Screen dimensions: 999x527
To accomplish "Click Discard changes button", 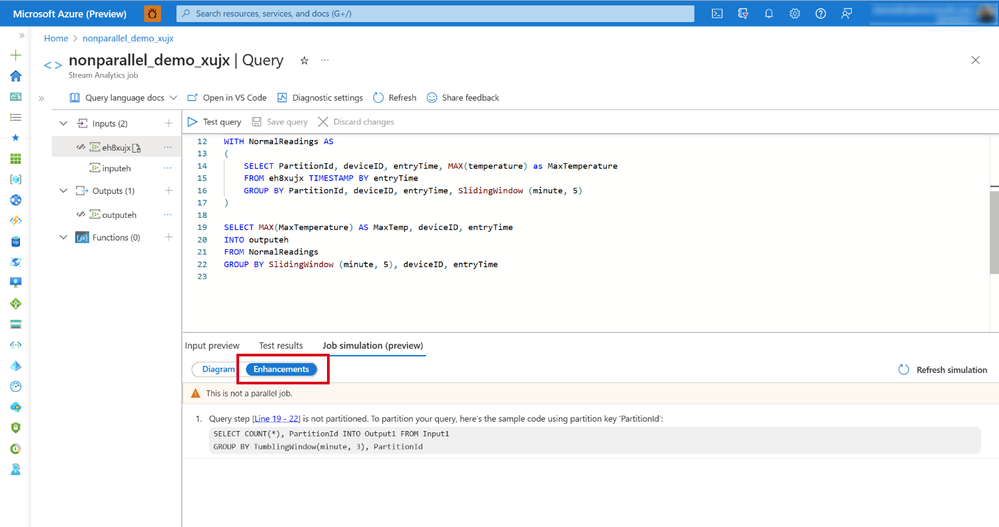I will (x=356, y=122).
